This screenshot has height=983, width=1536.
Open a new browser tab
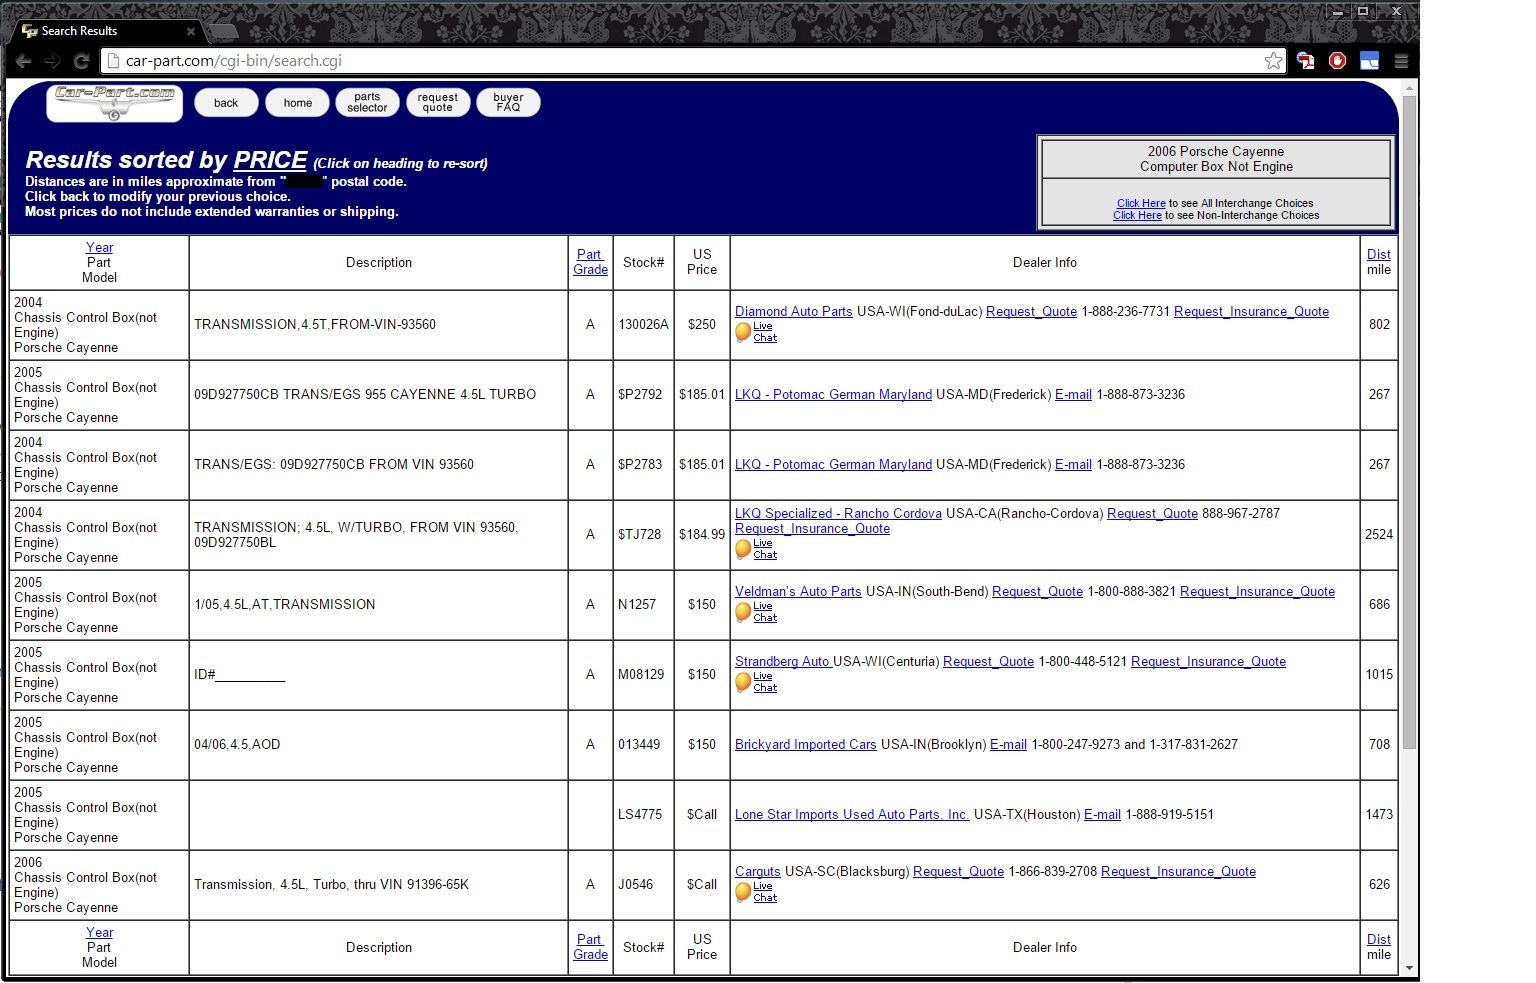coord(223,31)
